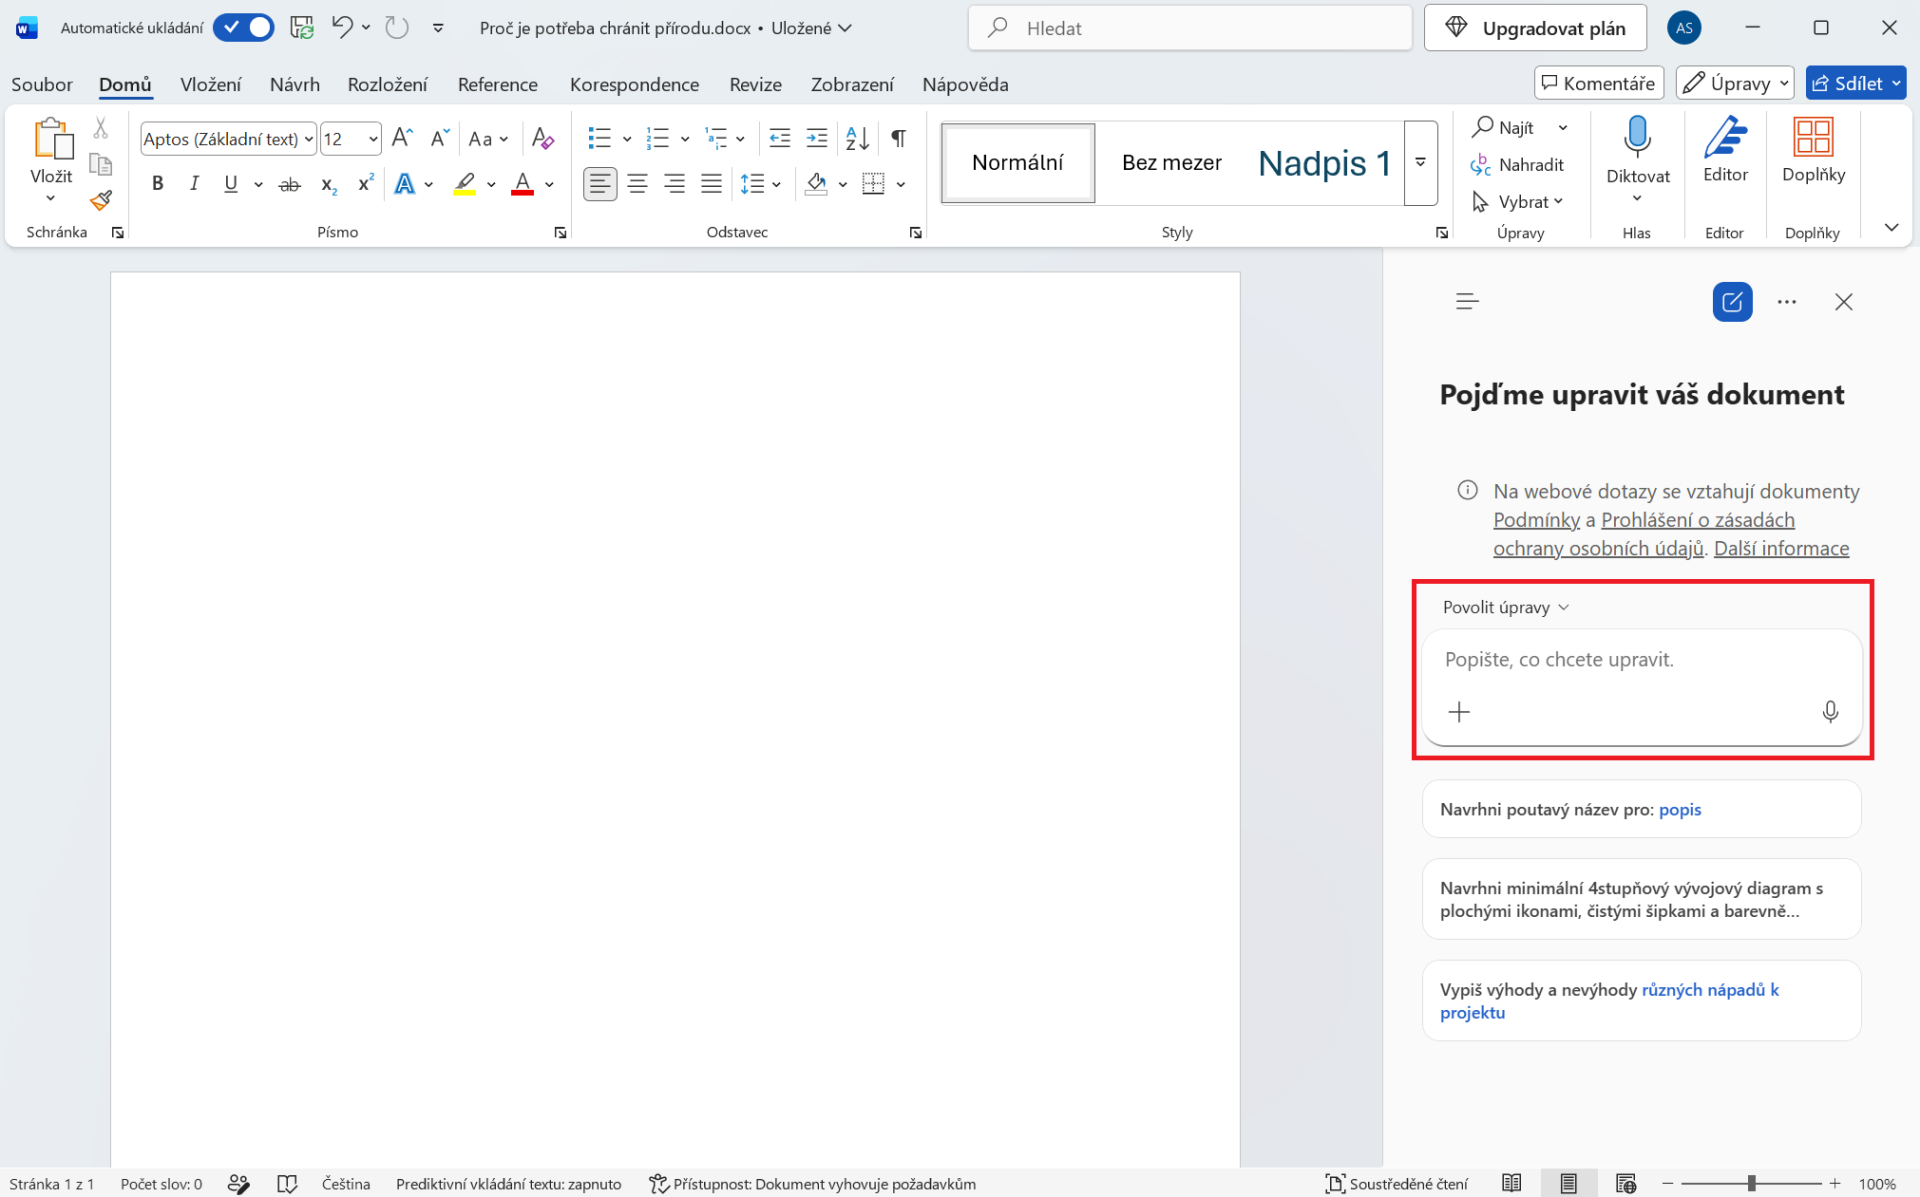This screenshot has height=1197, width=1920.
Task: Open the Aa change case dropdown
Action: point(488,139)
